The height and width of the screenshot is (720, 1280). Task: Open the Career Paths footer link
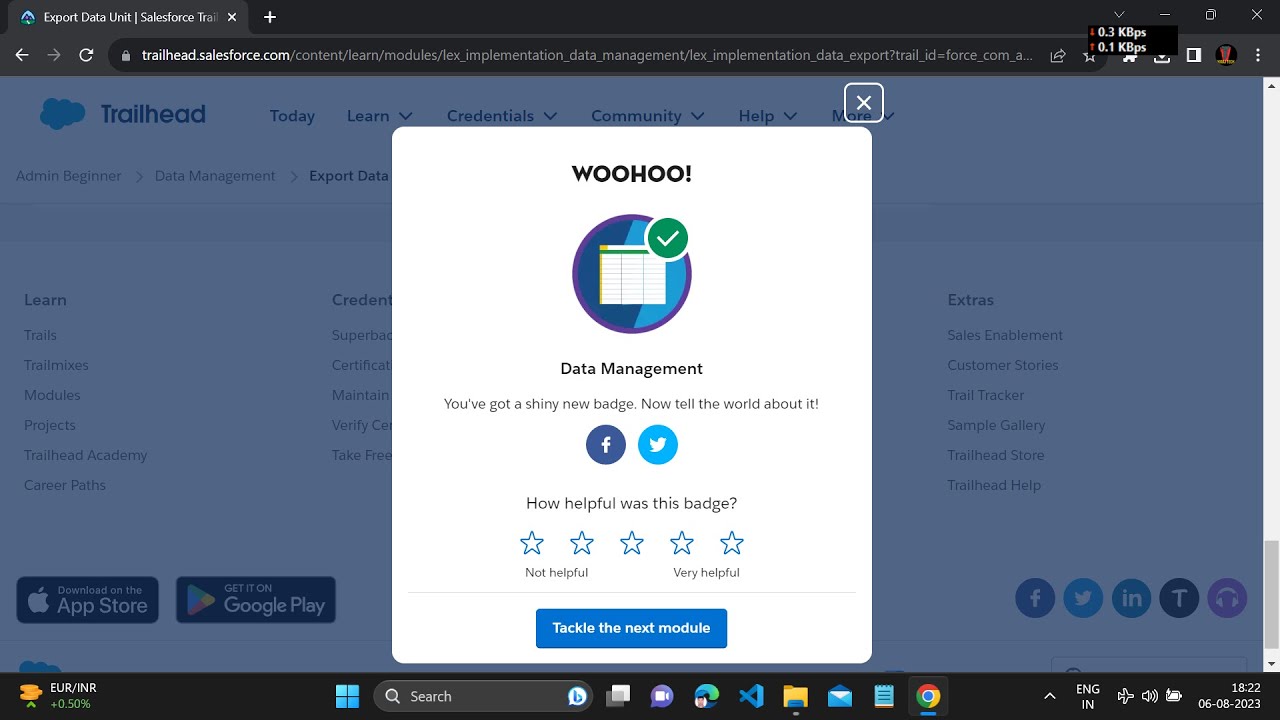pos(65,485)
